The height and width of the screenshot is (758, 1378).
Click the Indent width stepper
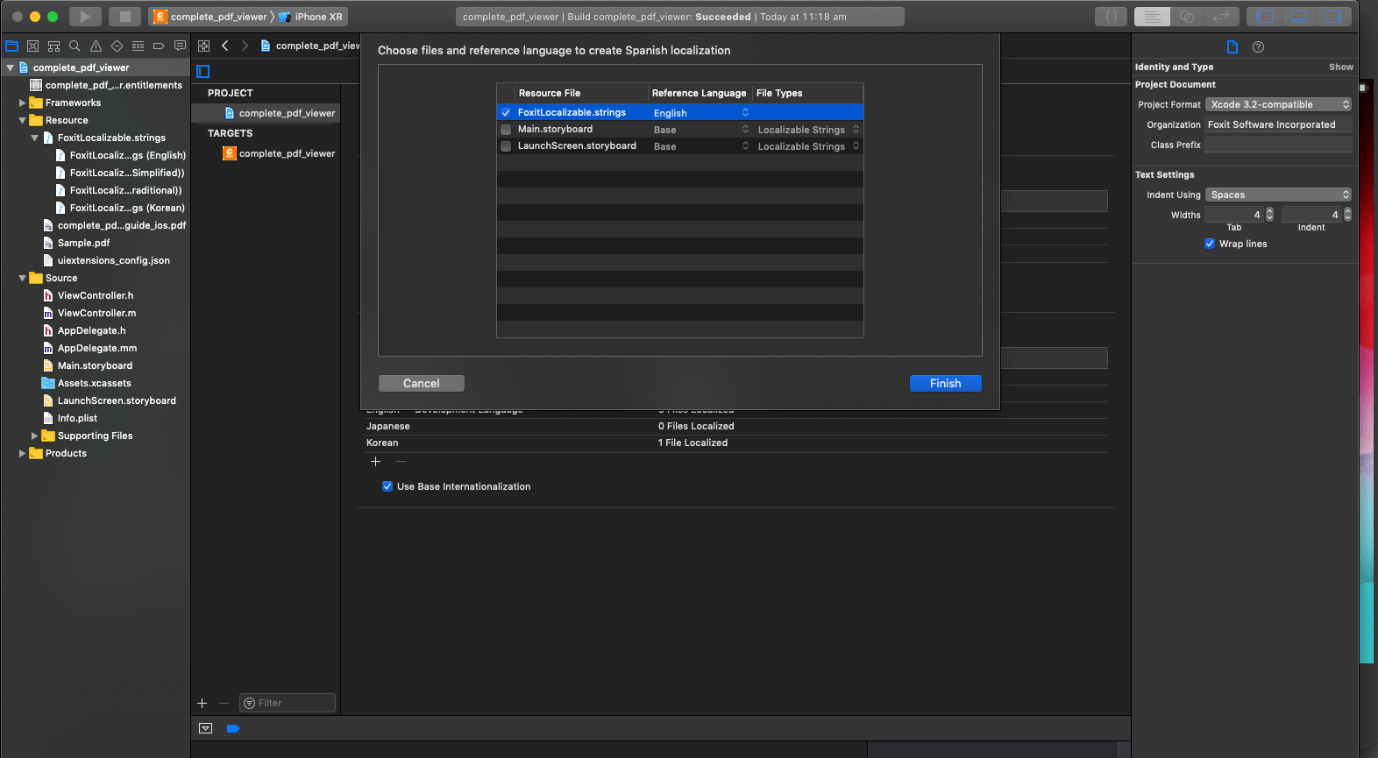[1347, 215]
